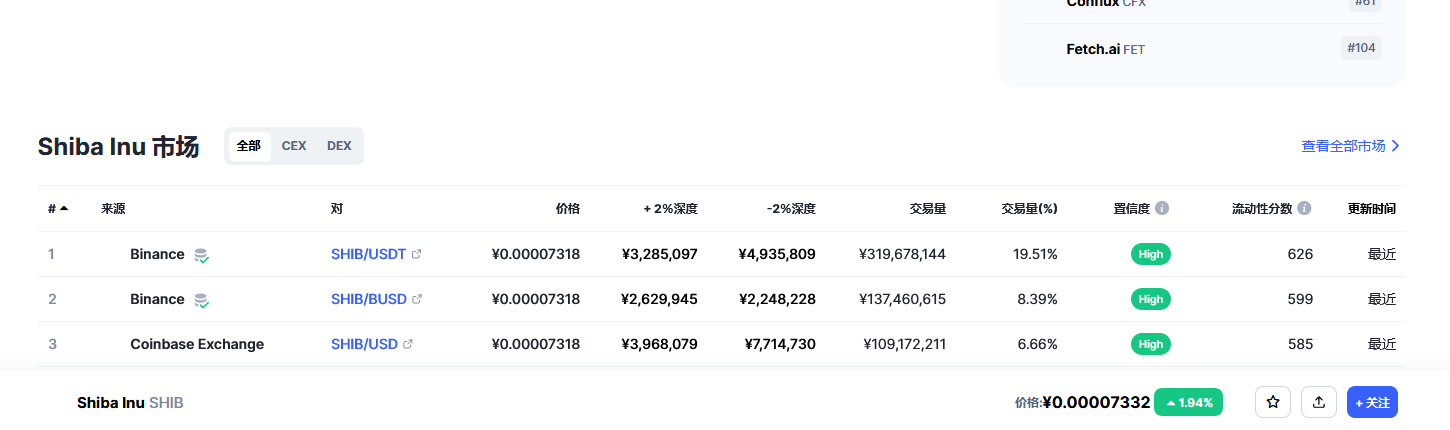Click High confidence badge in Coinbase row
The height and width of the screenshot is (430, 1450).
[x=1151, y=344]
